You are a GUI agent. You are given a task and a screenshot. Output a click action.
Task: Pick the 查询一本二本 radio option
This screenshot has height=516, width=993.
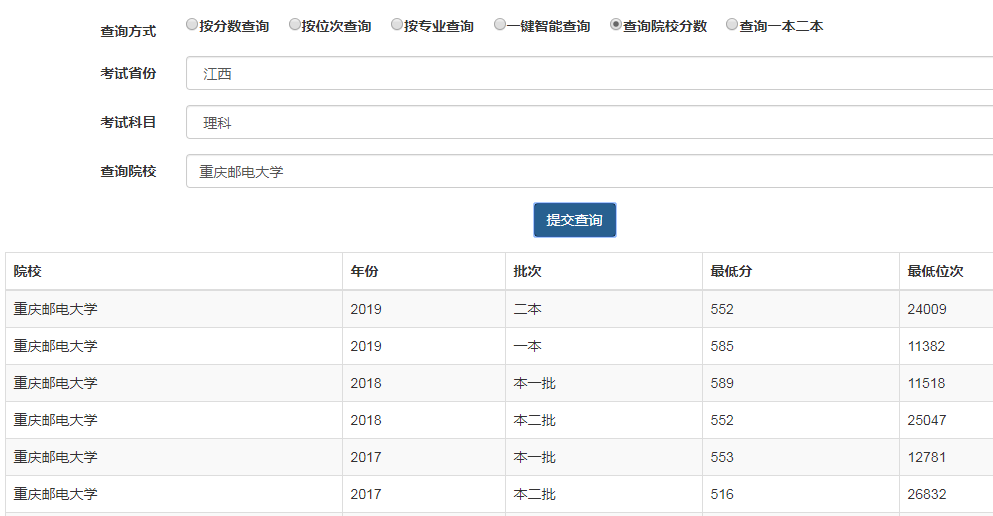click(x=731, y=25)
